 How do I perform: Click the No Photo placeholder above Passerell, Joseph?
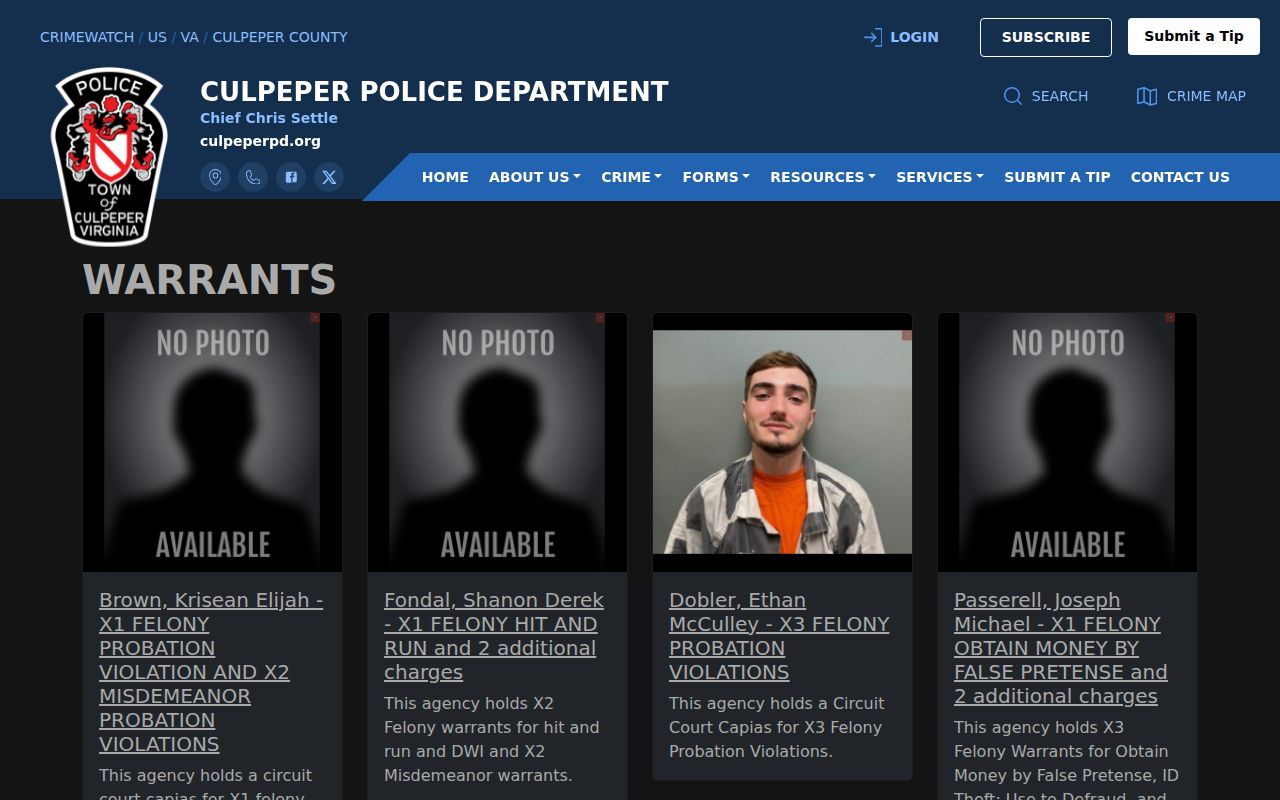(1067, 442)
